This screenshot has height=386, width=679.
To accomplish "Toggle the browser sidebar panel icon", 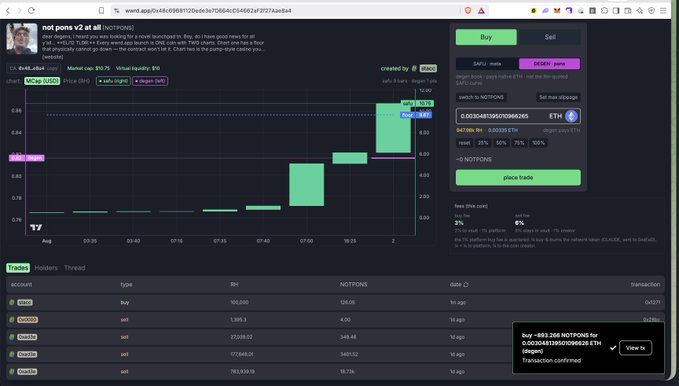I will (x=616, y=10).
